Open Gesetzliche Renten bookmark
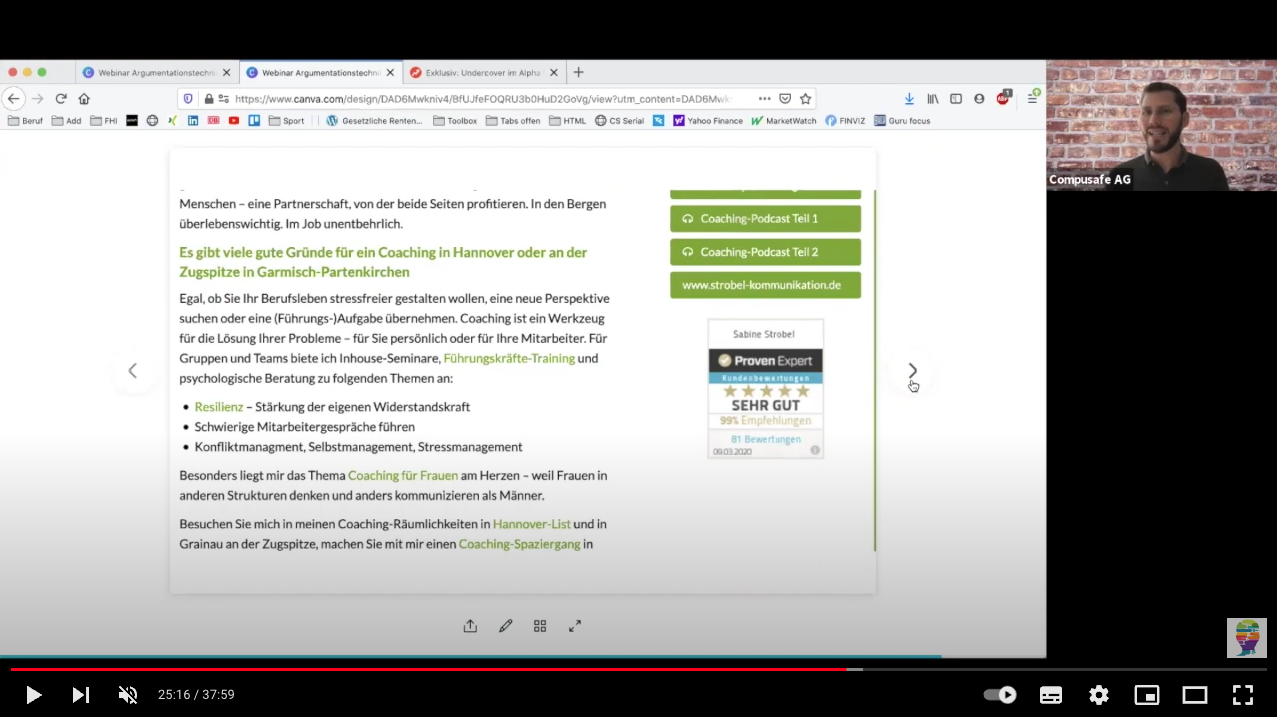 [375, 121]
